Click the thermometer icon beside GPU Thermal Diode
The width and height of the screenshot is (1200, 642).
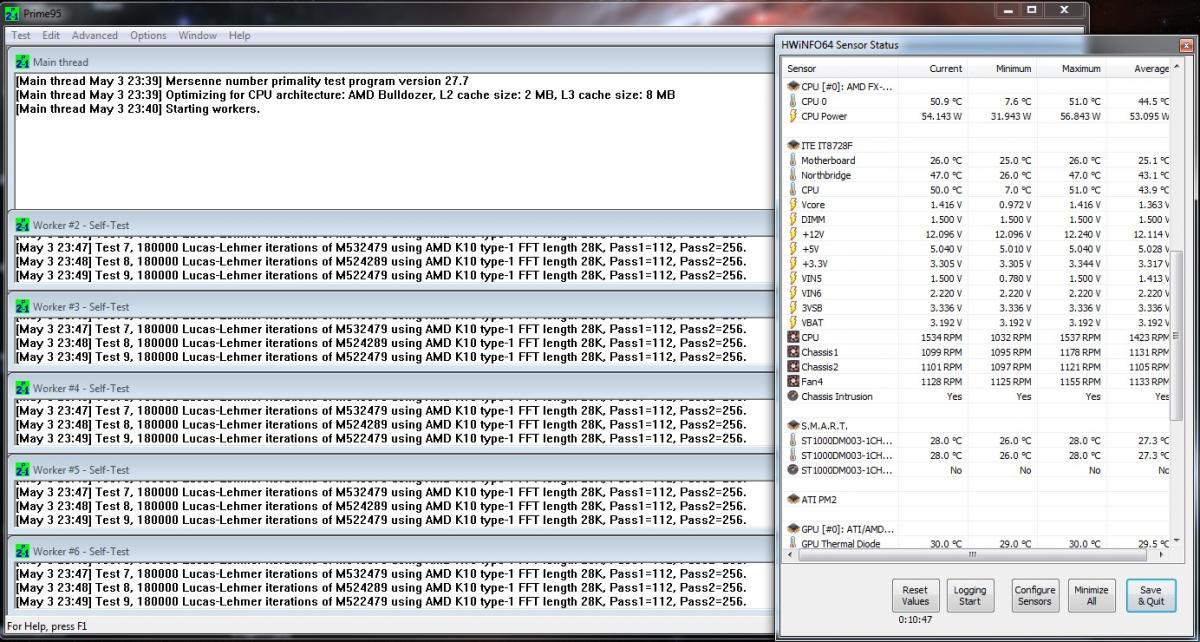point(793,543)
